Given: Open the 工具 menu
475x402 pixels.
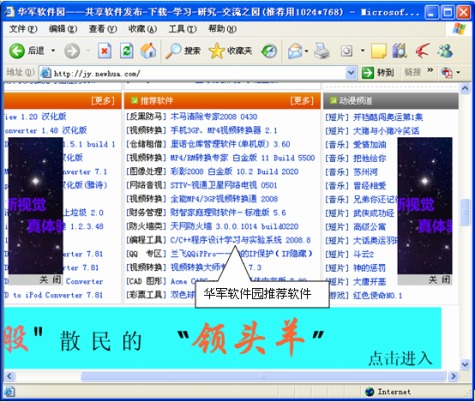Looking at the screenshot, I should coord(182,29).
